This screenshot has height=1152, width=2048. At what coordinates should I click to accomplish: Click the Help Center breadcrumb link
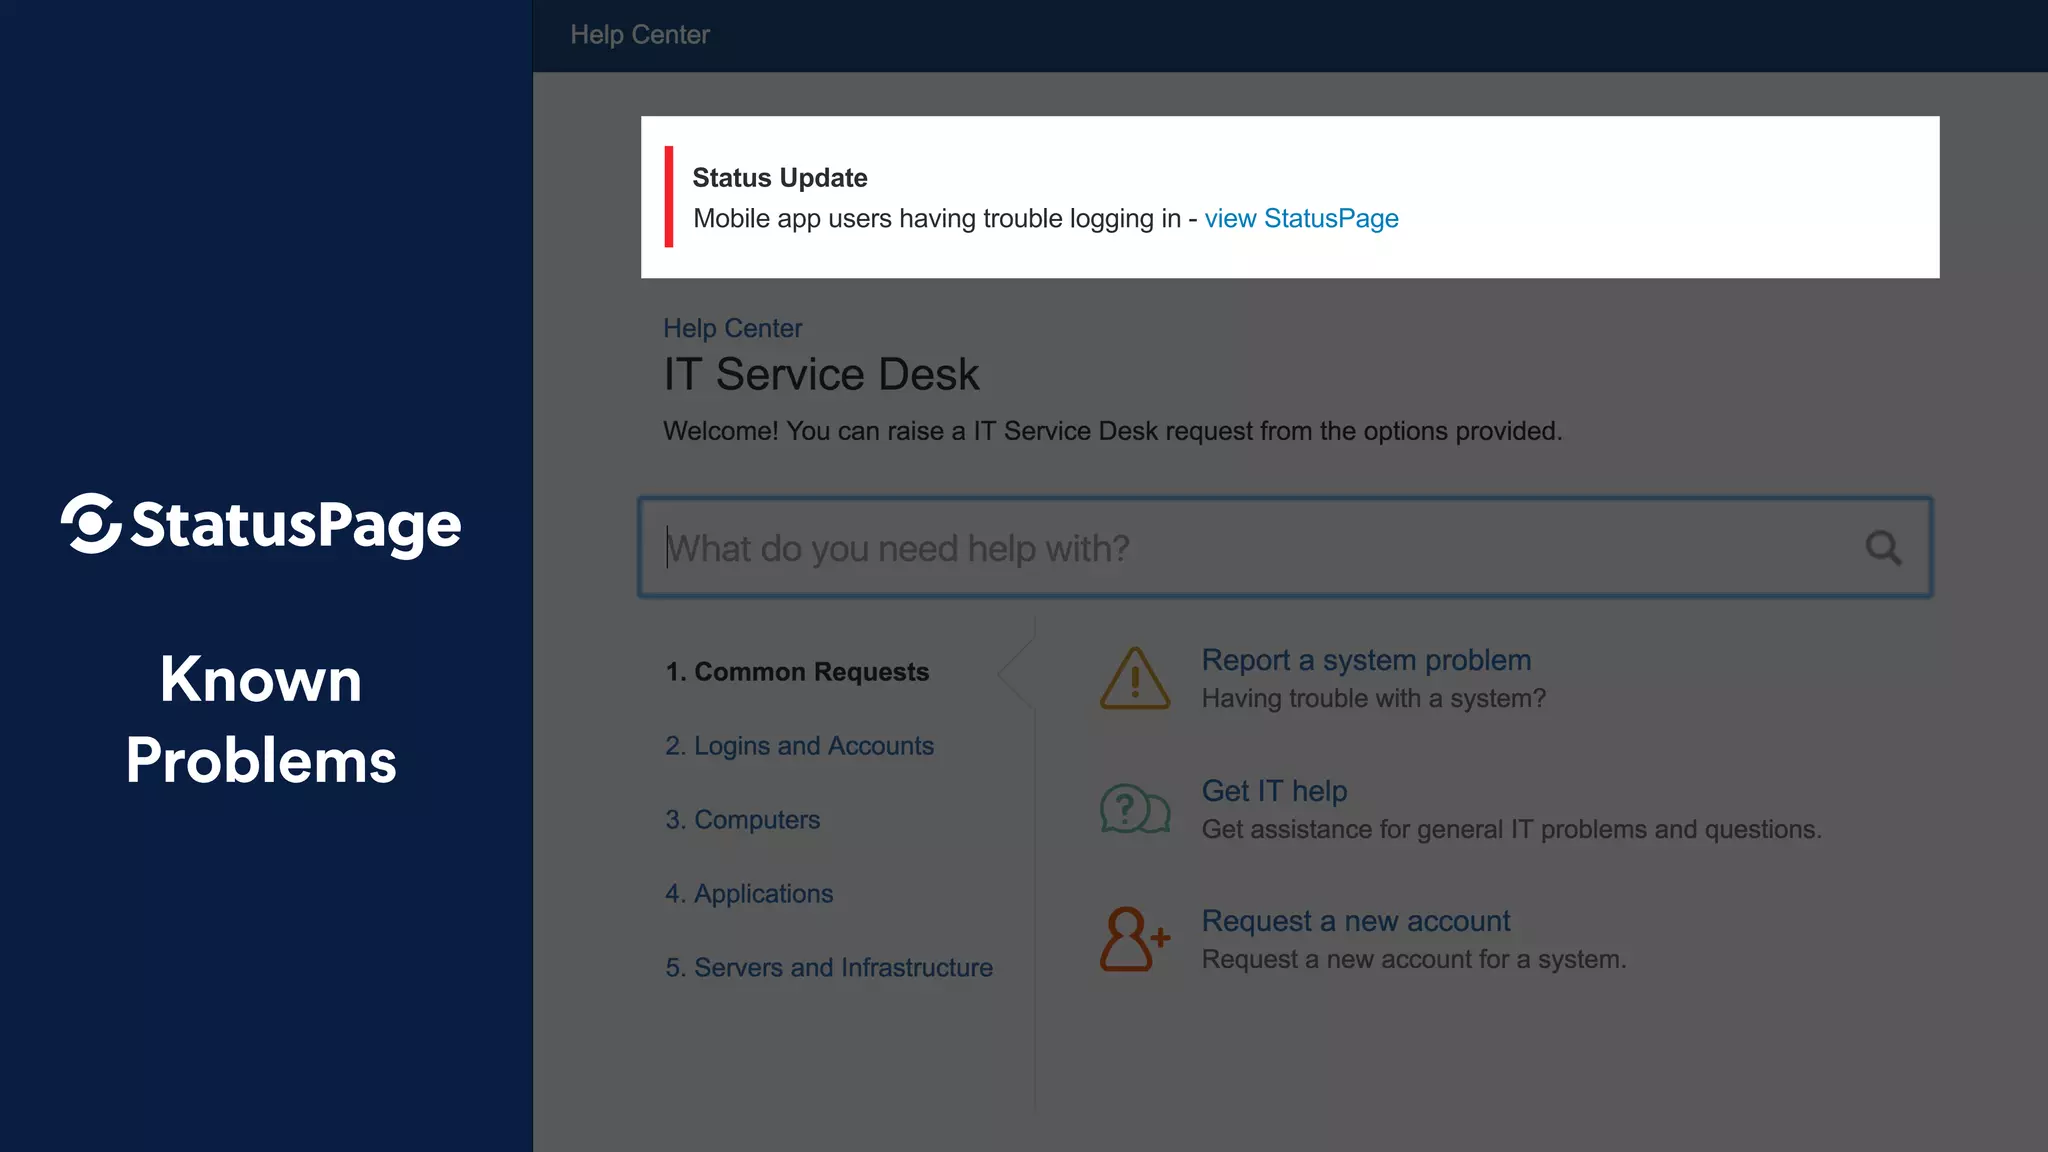pyautogui.click(x=732, y=328)
